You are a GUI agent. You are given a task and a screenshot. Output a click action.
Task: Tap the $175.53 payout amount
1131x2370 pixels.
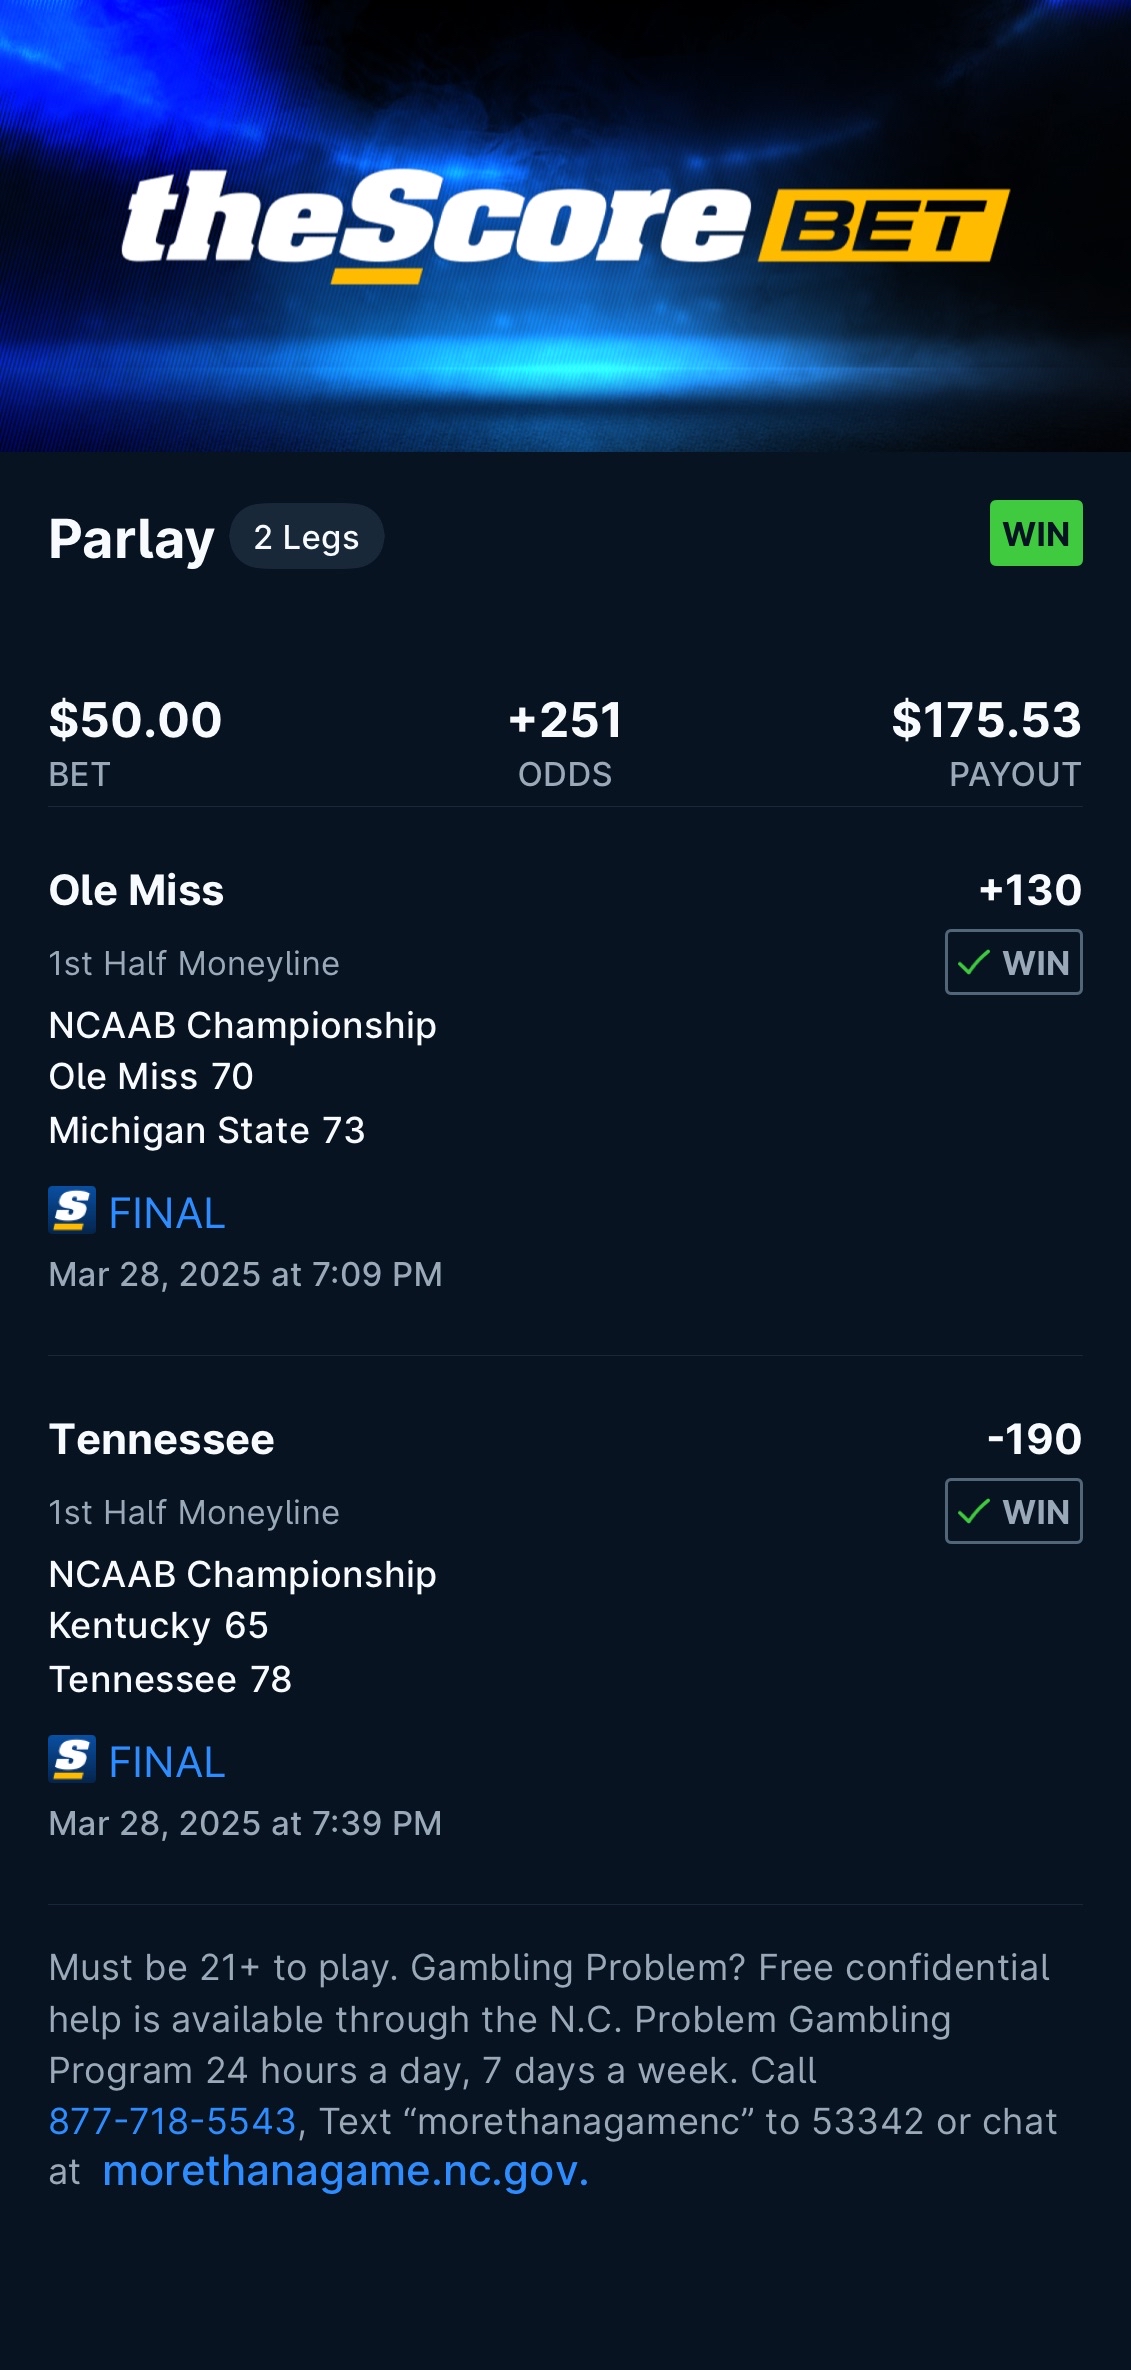coord(986,720)
